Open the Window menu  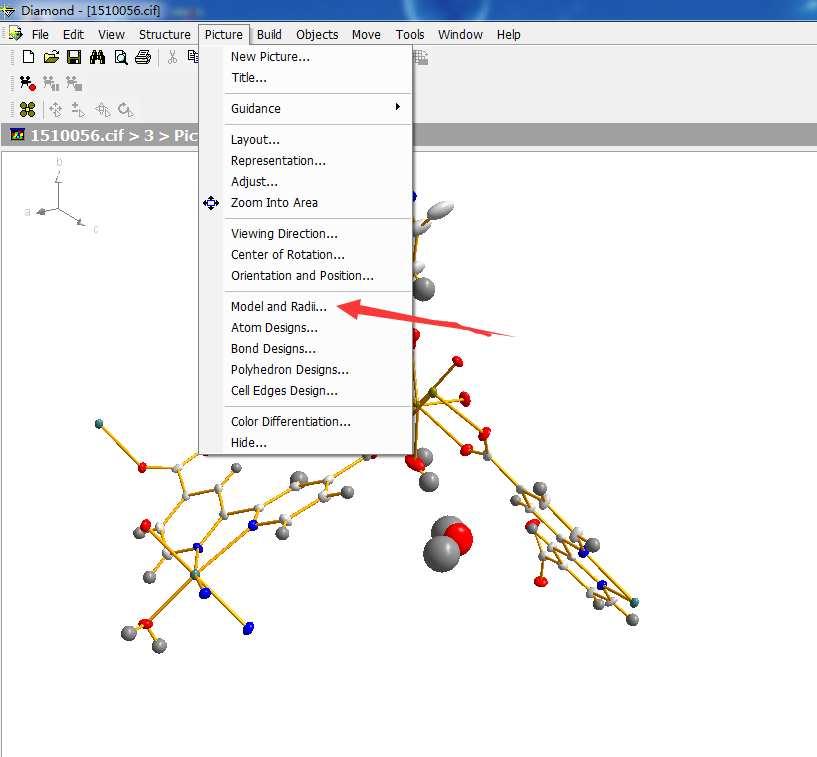pyautogui.click(x=460, y=34)
